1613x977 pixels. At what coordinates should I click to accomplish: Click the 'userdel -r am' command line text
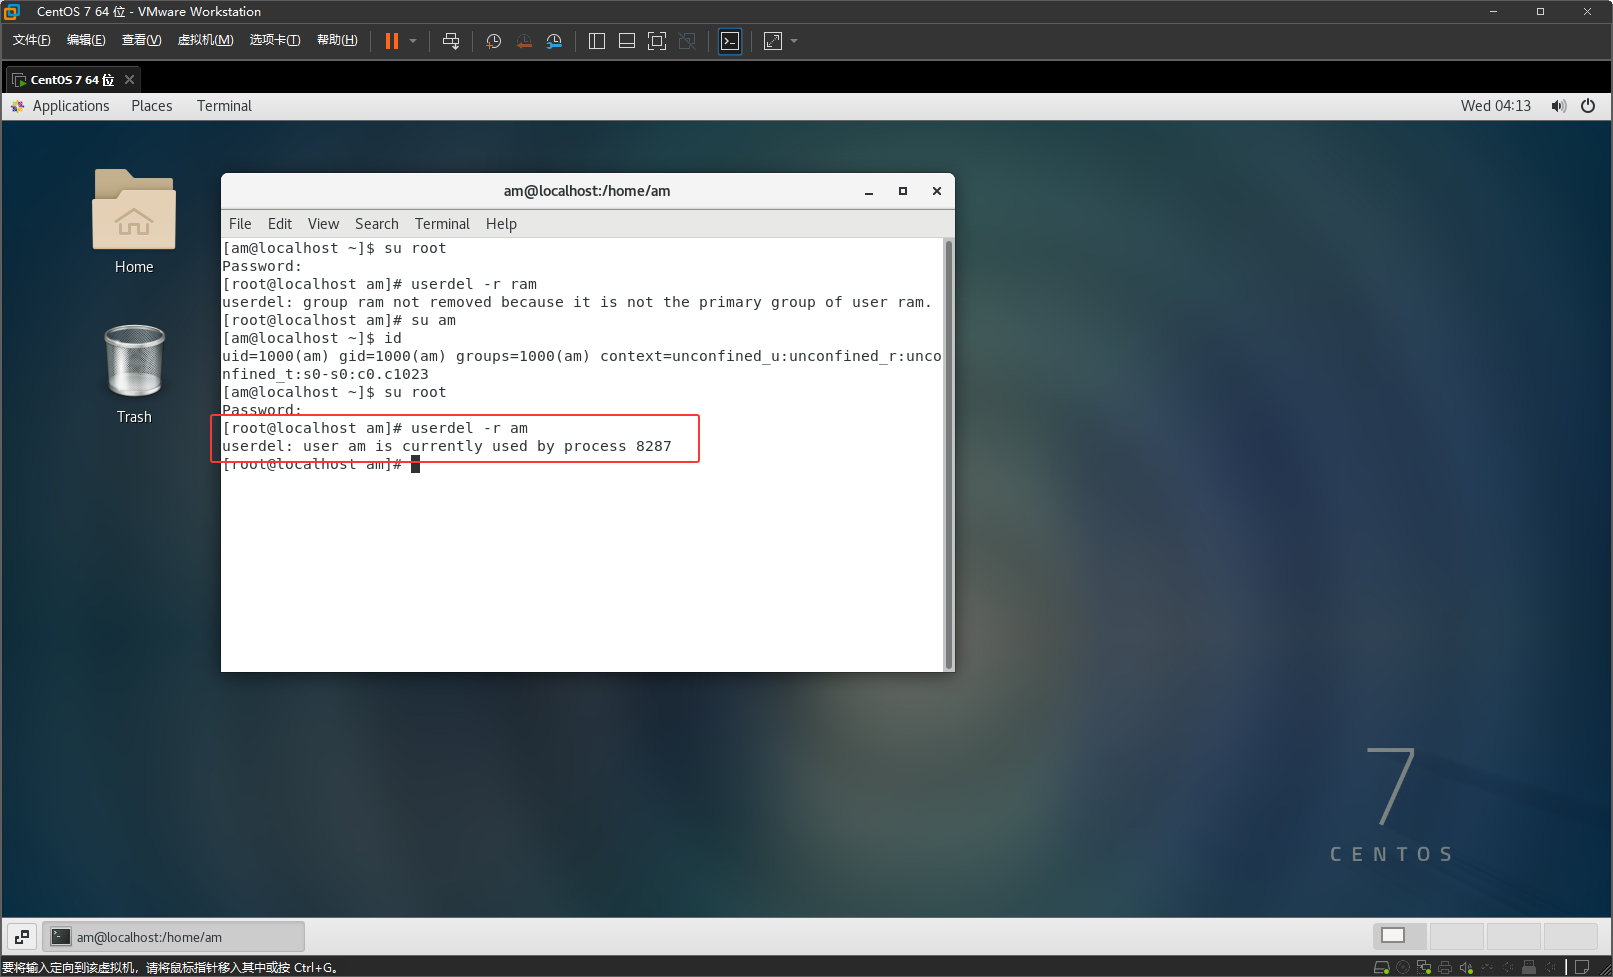(469, 428)
